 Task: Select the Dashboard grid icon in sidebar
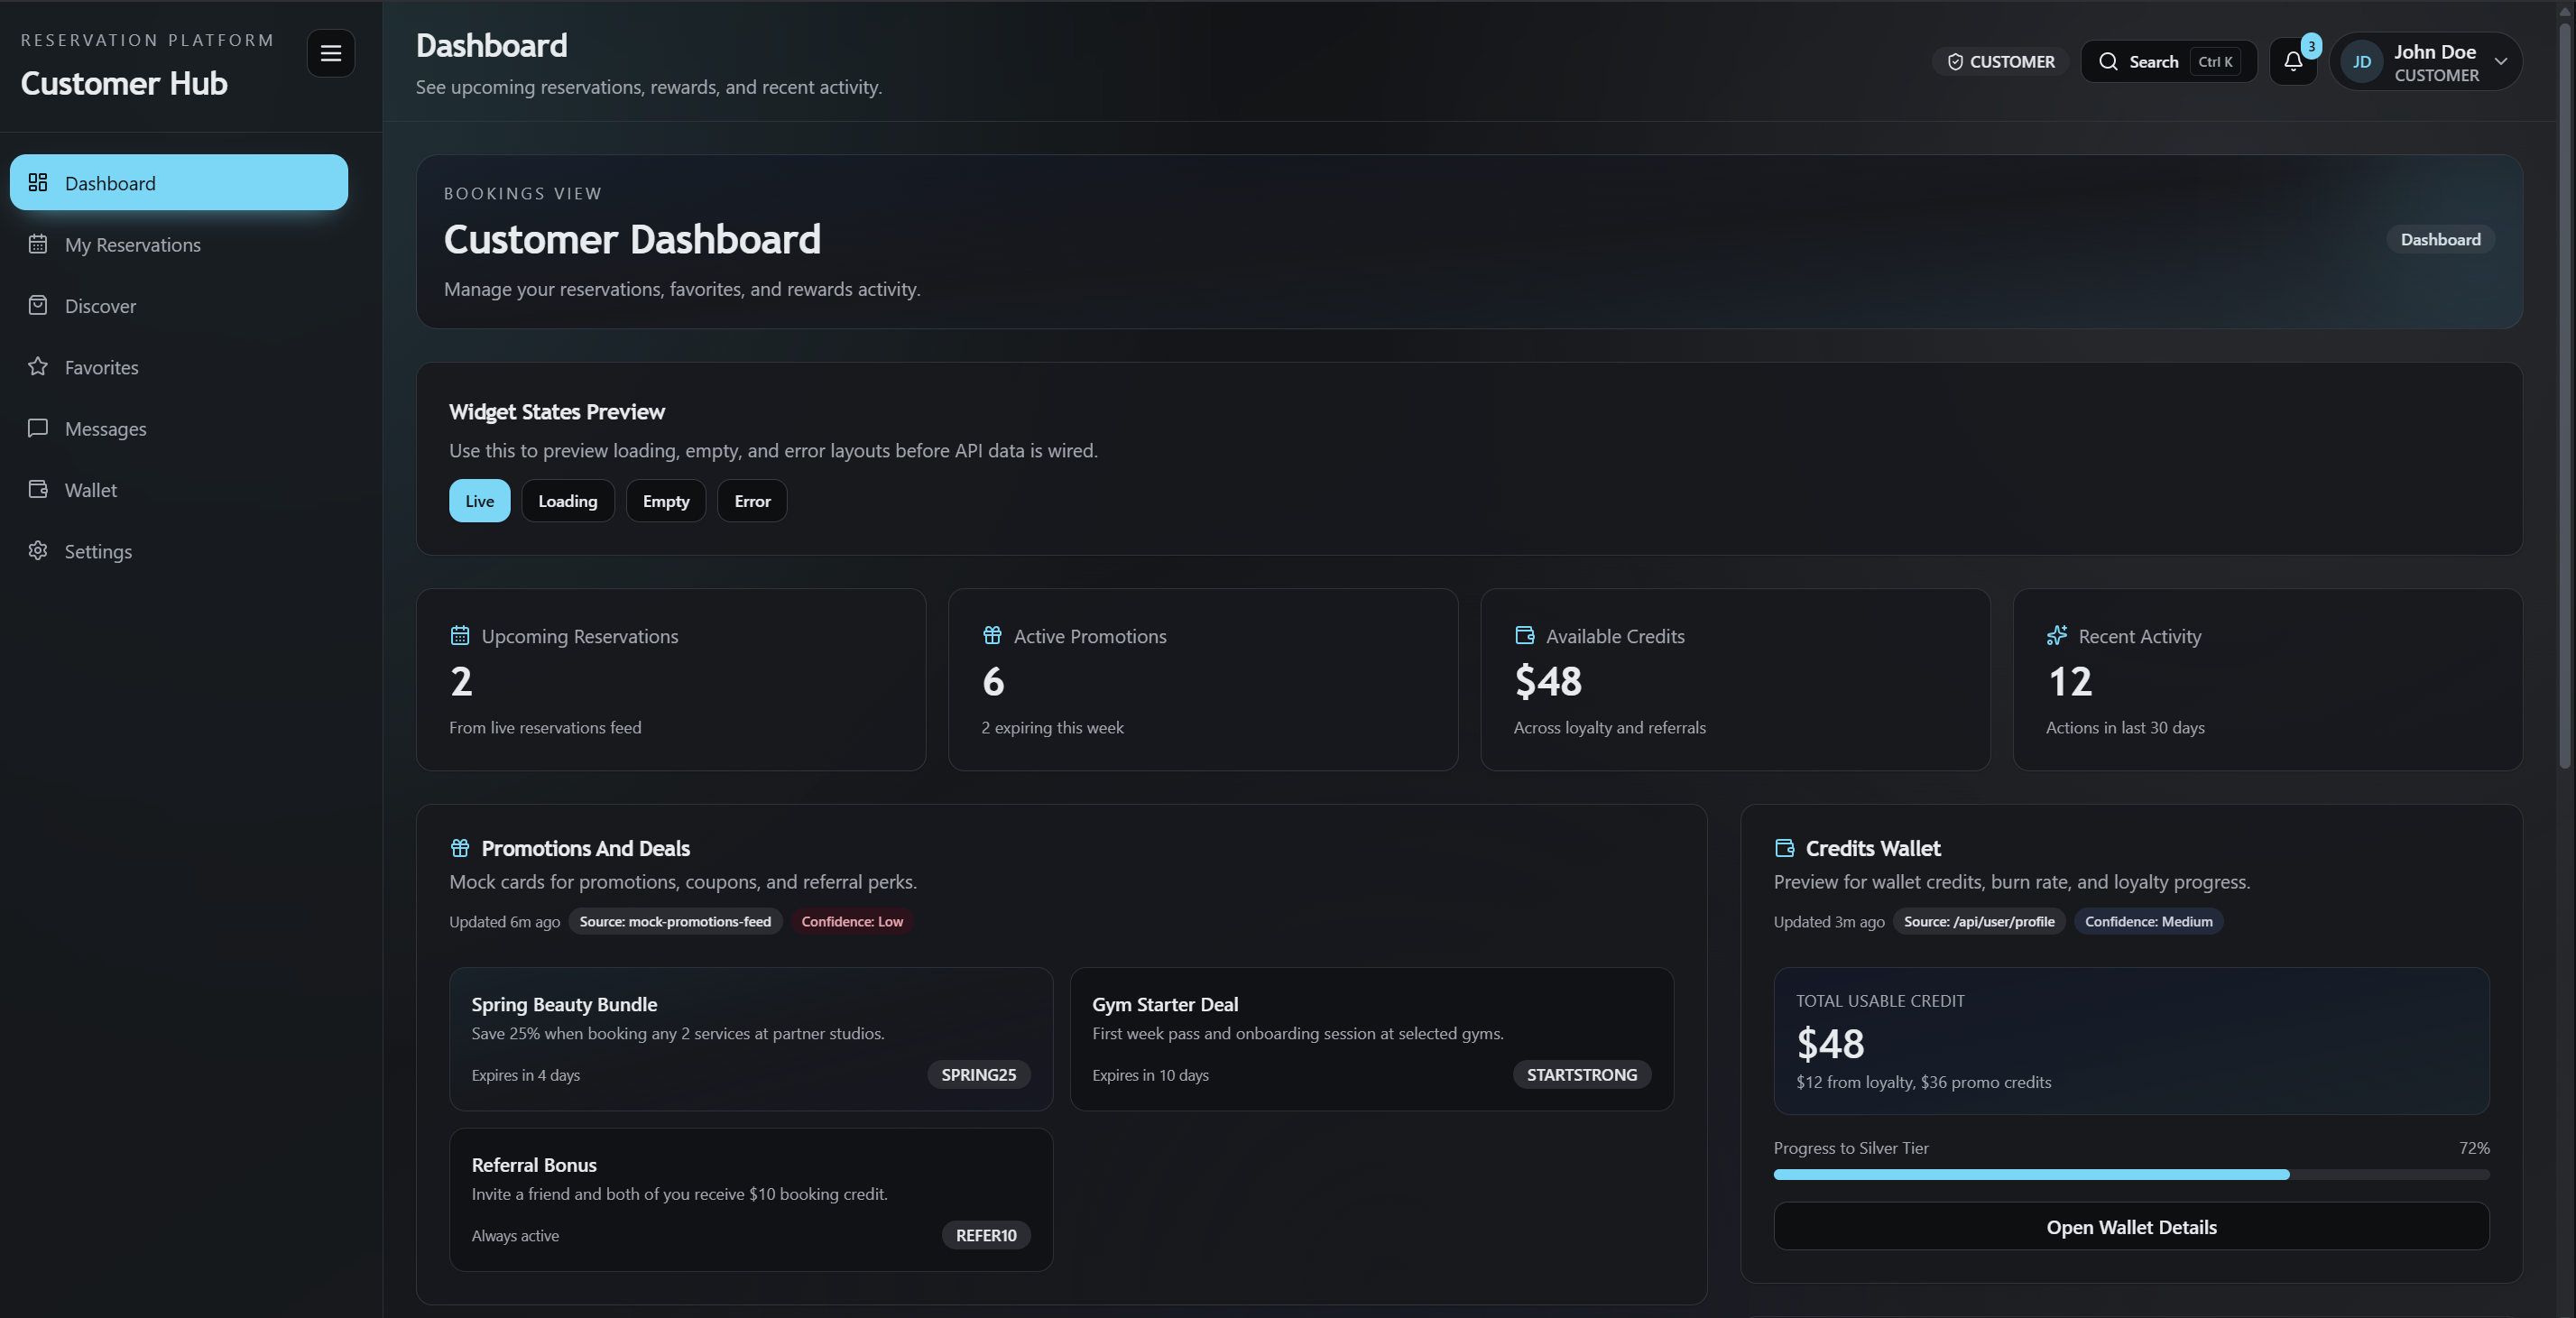(38, 183)
